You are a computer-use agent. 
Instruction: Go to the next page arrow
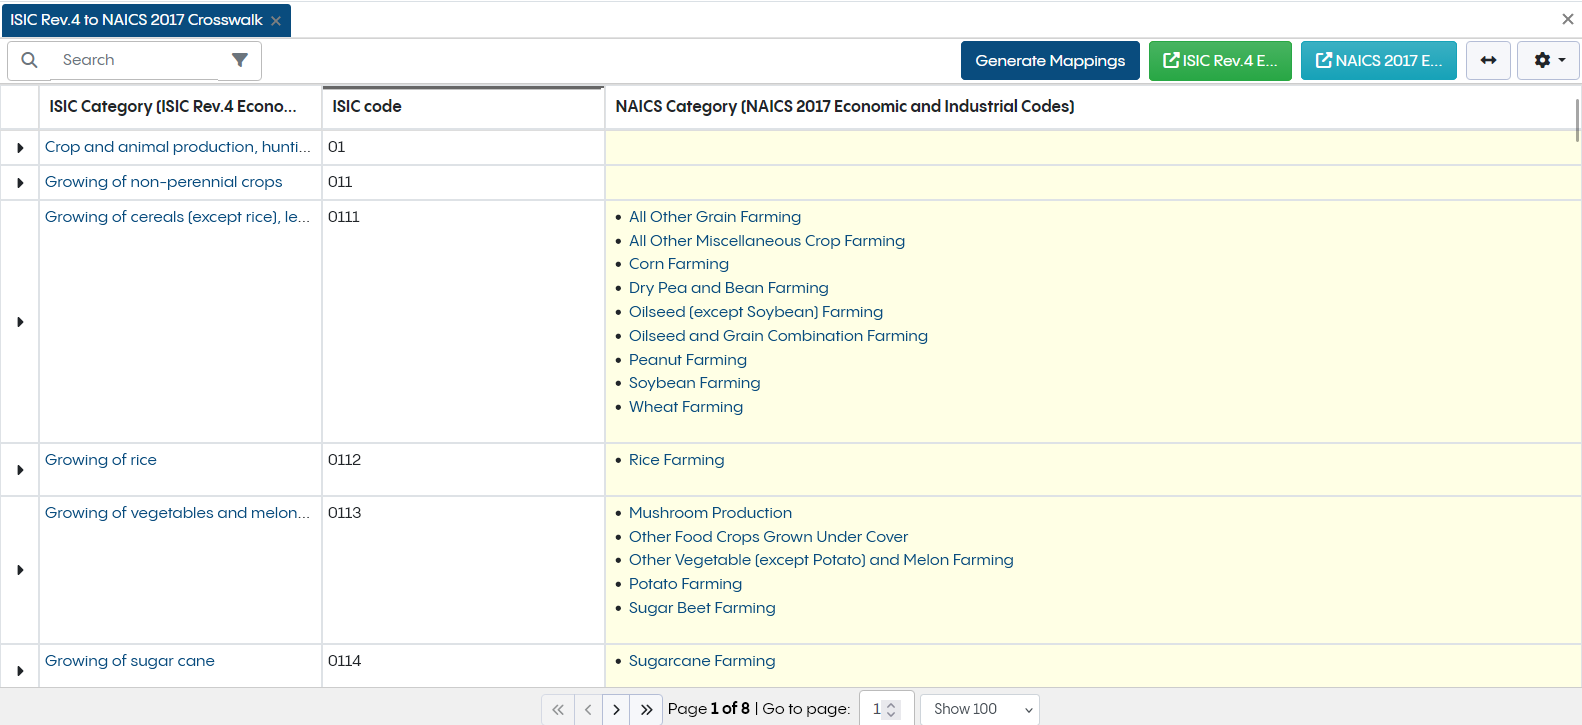[x=616, y=709]
